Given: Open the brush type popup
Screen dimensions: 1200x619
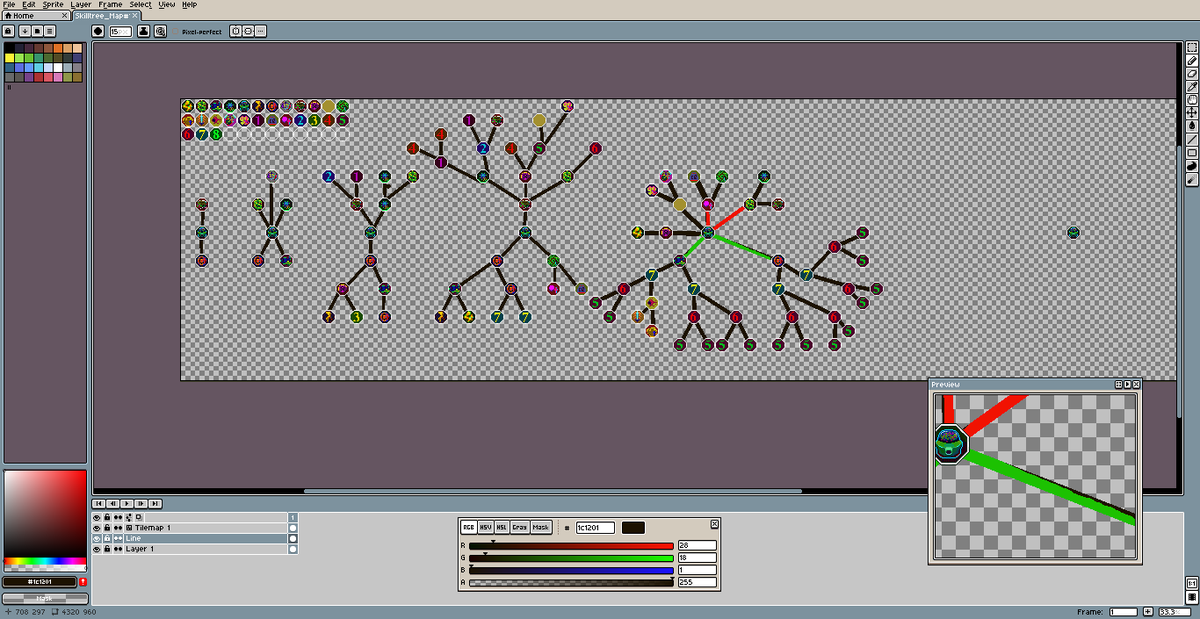Looking at the screenshot, I should click(98, 31).
